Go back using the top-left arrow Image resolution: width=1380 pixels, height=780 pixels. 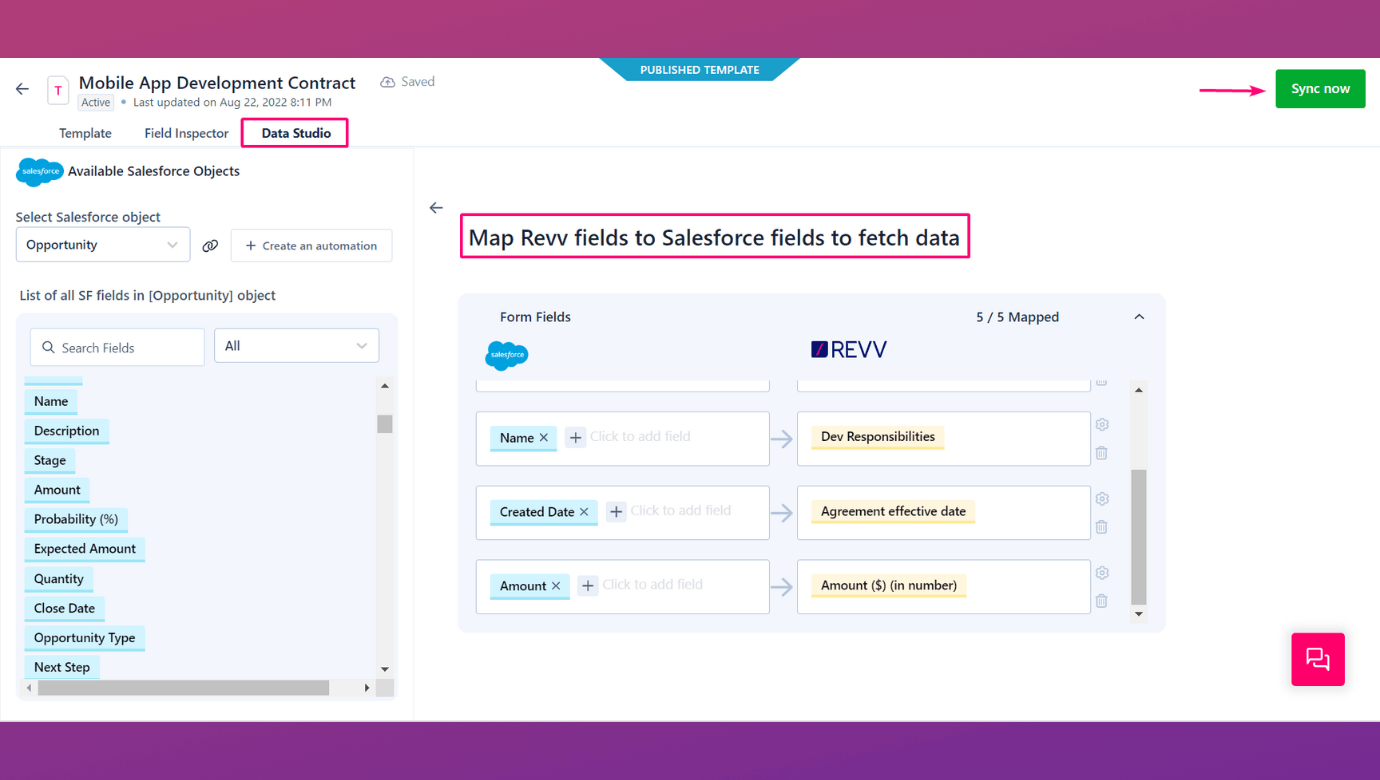[22, 89]
